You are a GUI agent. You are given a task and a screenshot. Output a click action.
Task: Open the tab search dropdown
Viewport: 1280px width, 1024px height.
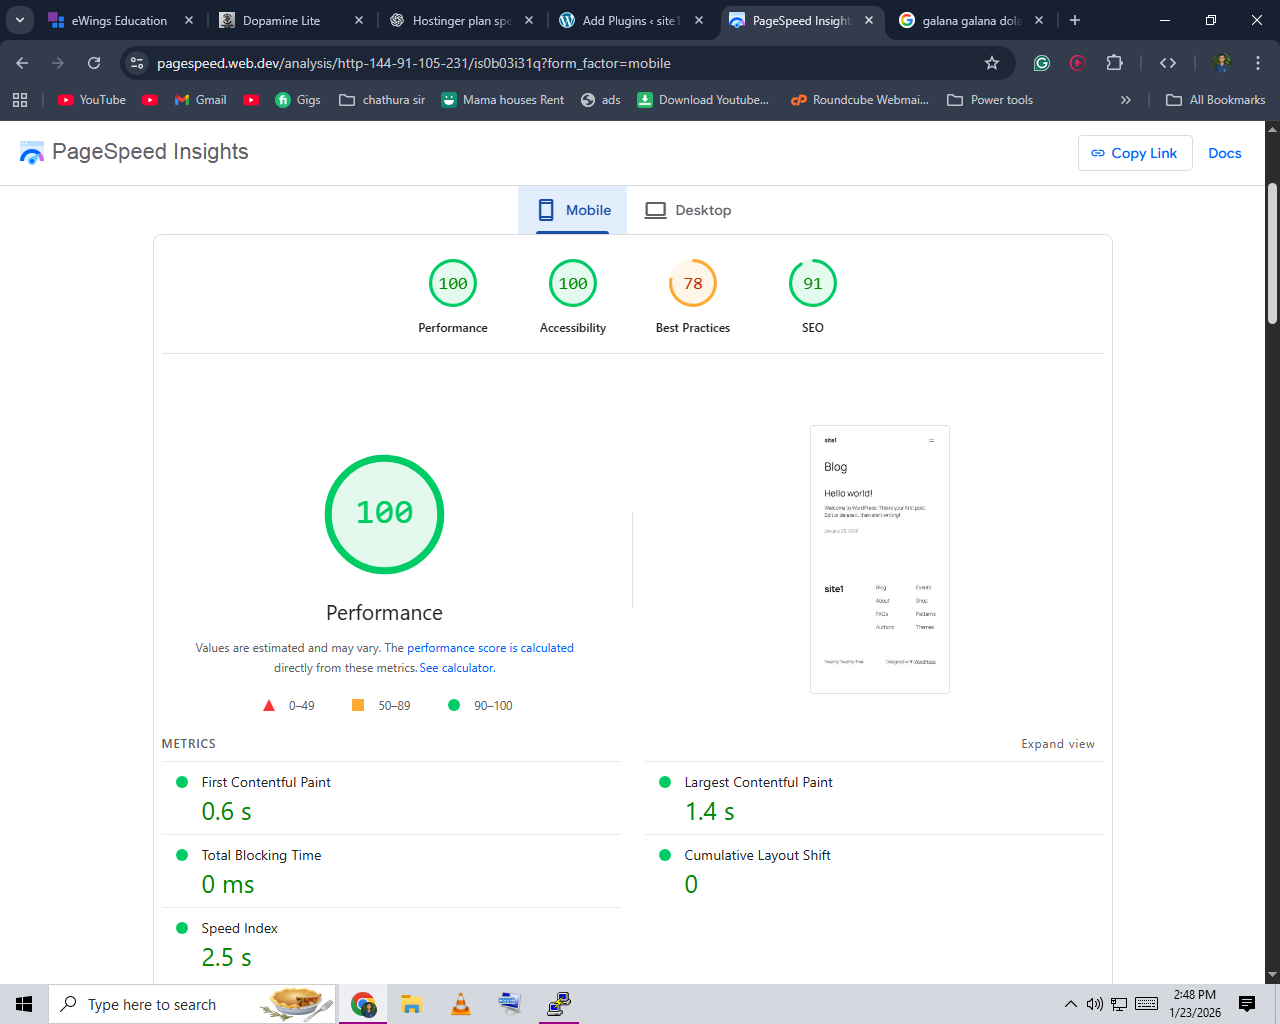tap(20, 20)
